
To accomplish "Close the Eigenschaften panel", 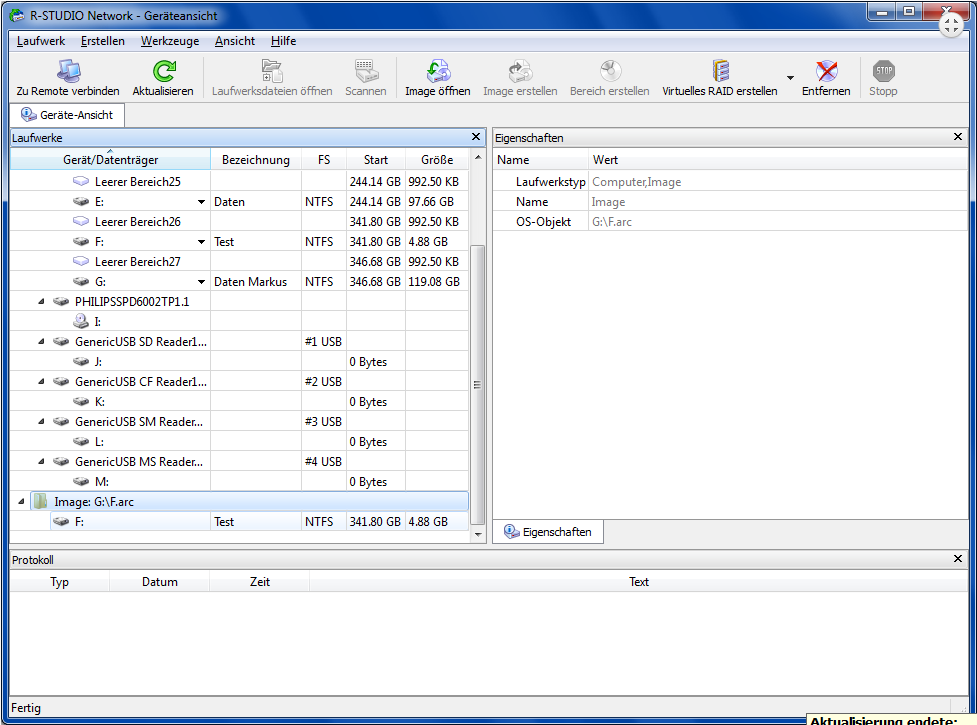I will (958, 136).
